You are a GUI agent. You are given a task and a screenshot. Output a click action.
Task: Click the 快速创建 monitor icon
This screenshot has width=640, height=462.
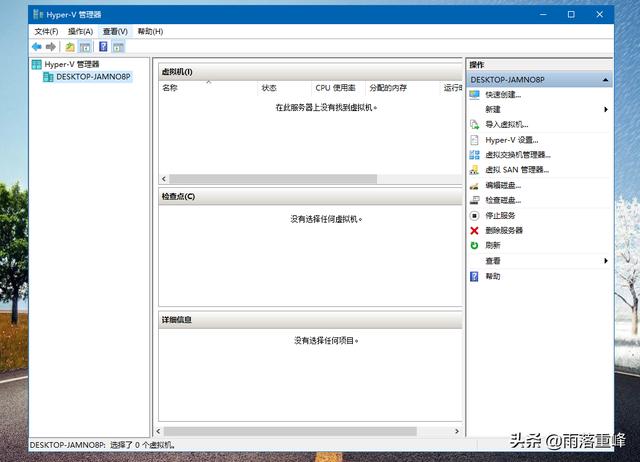[474, 95]
